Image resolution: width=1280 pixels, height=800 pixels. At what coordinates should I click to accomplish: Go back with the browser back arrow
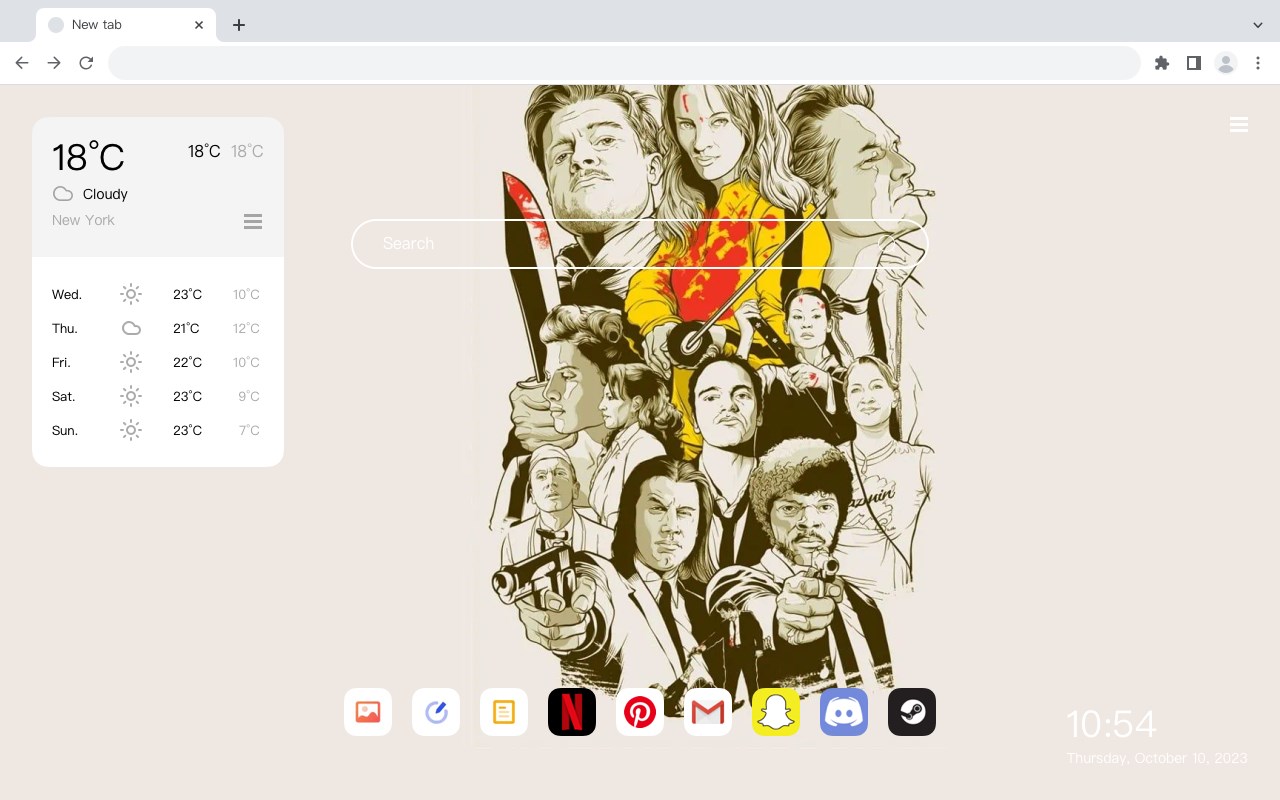[22, 63]
